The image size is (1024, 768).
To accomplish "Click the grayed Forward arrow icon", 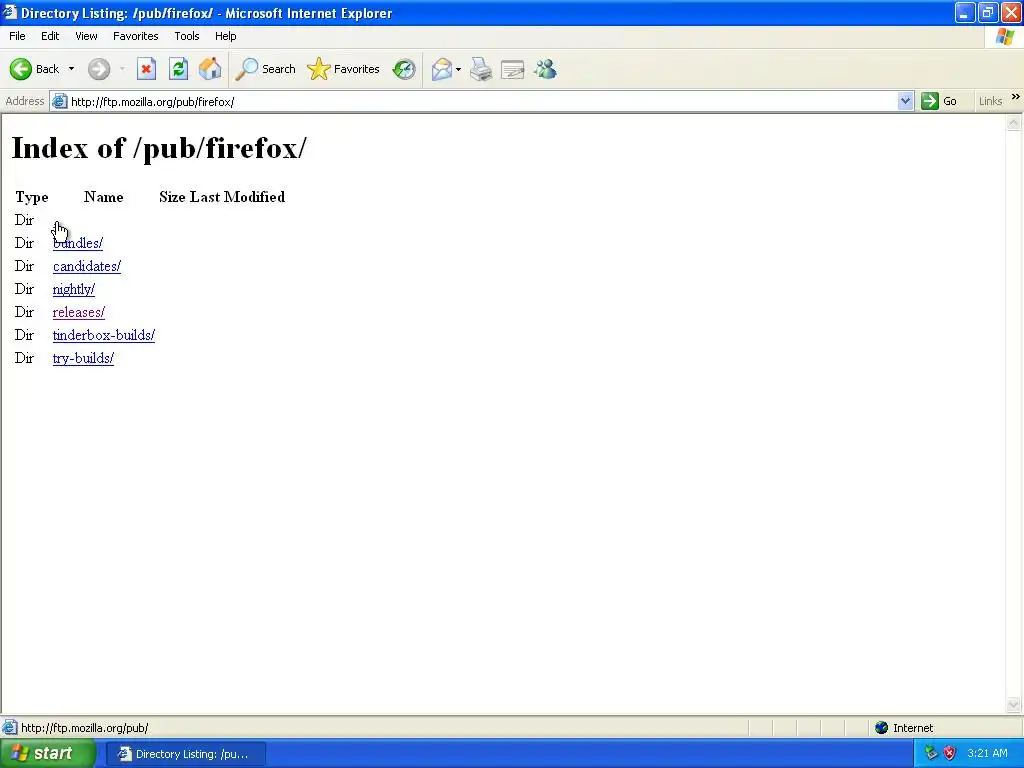I will (x=99, y=69).
